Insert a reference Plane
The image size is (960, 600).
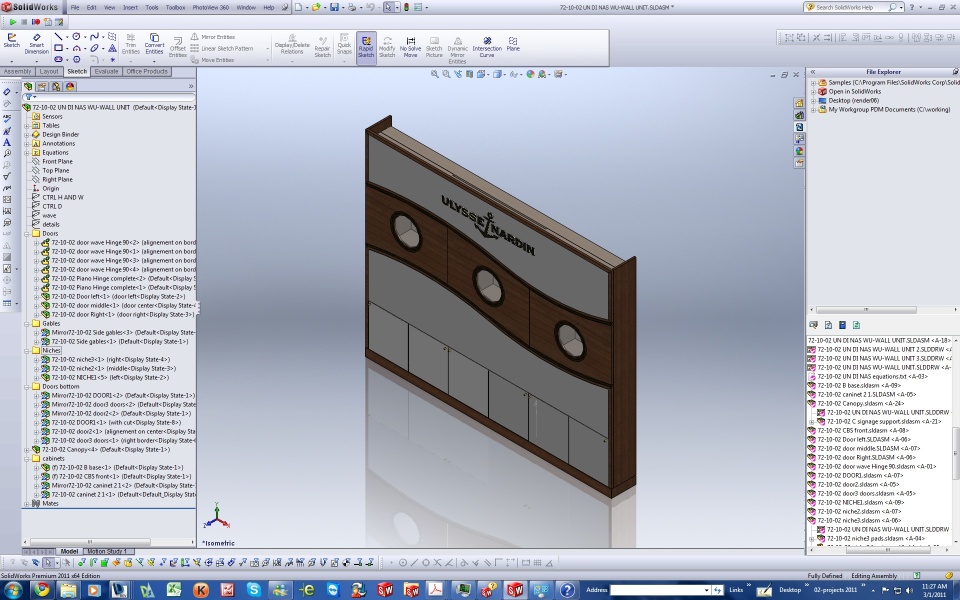coord(513,44)
